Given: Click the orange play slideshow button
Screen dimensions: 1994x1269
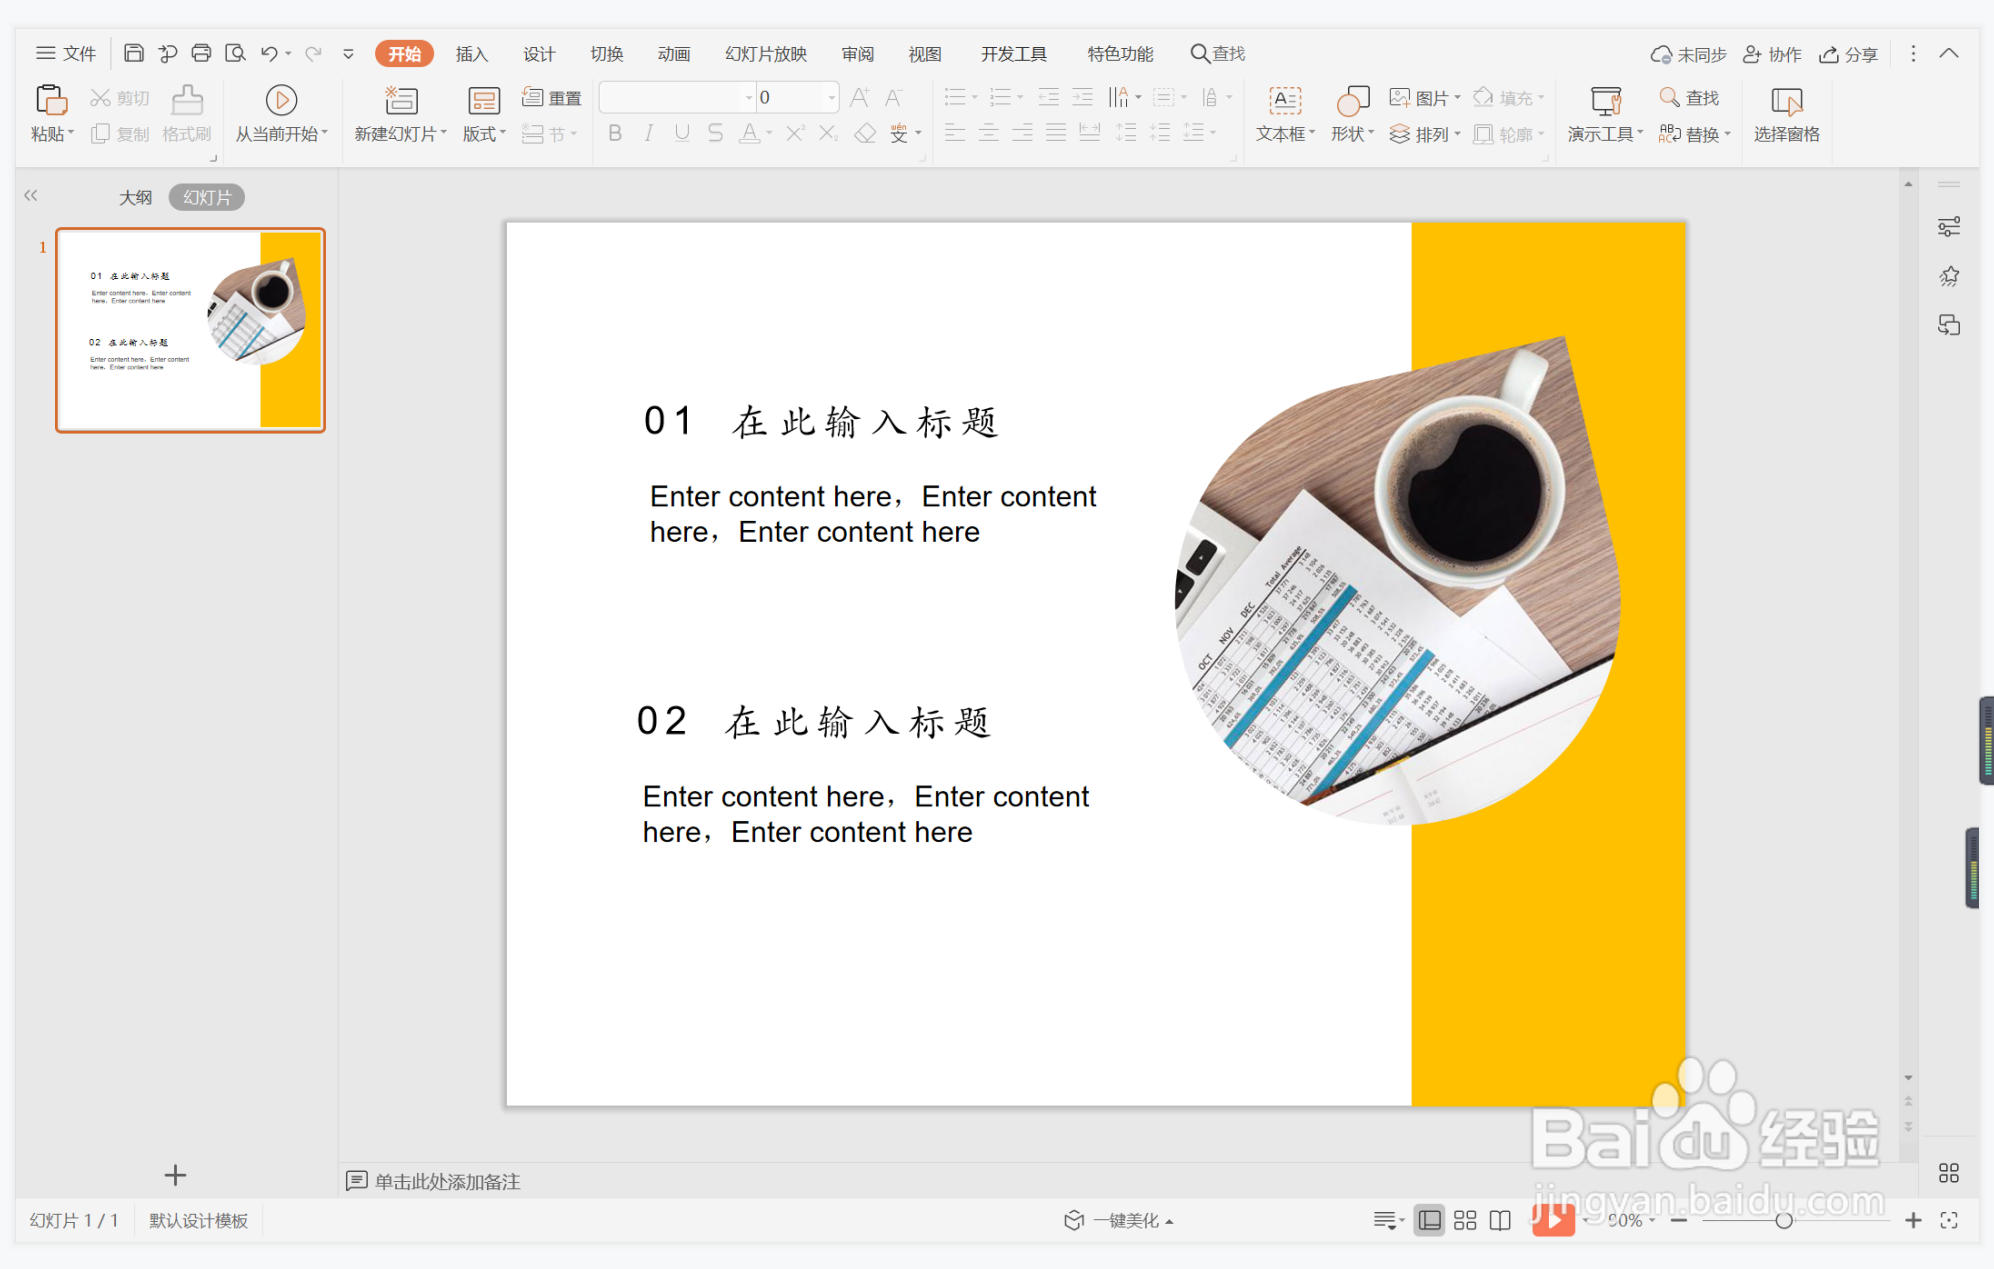Looking at the screenshot, I should click(1553, 1220).
